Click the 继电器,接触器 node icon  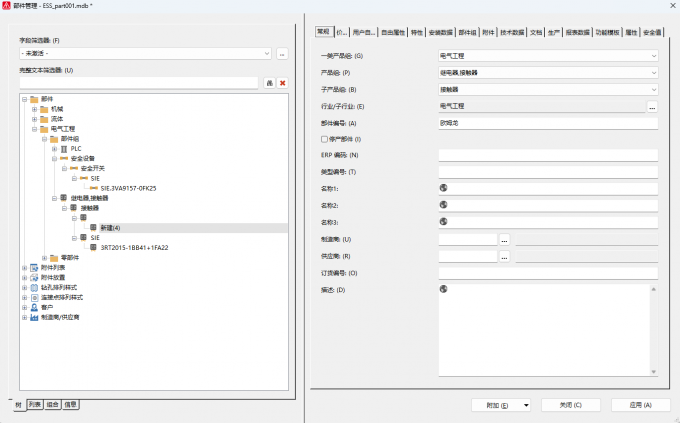point(64,198)
